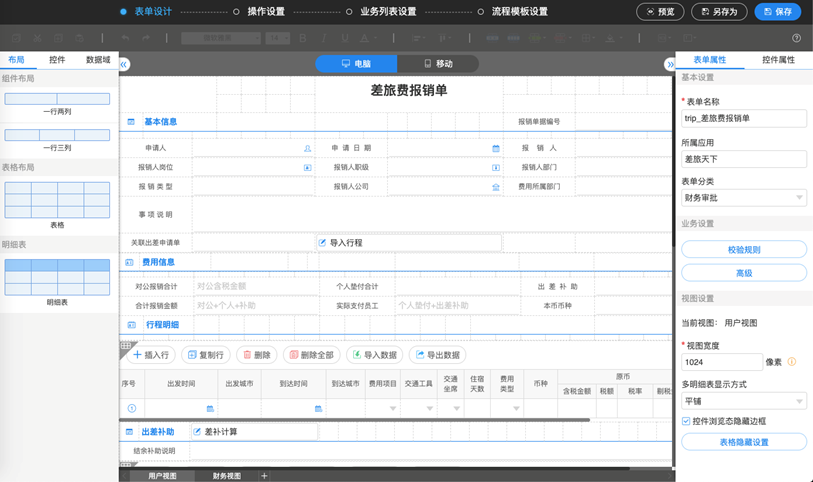
Task: Go to 流程模板设置 step
Action: [x=520, y=11]
